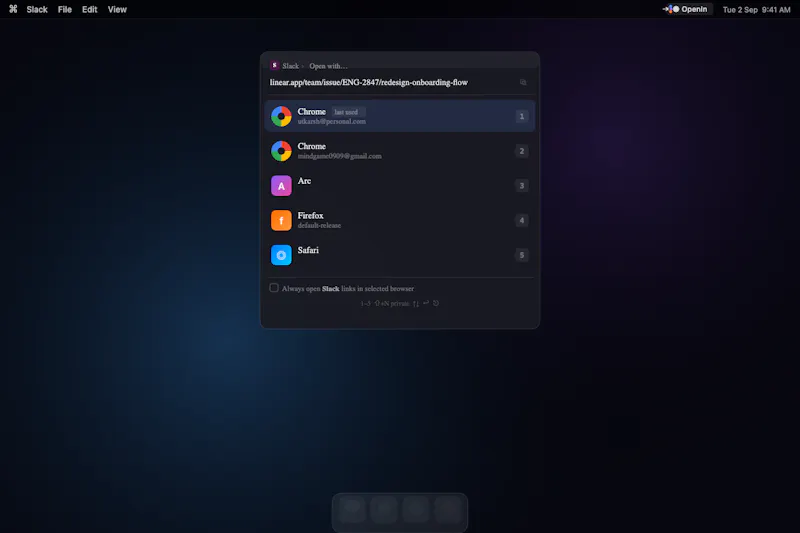Viewport: 800px width, 533px height.
Task: Click shortcut badge 1 on Chrome row
Action: [521, 116]
